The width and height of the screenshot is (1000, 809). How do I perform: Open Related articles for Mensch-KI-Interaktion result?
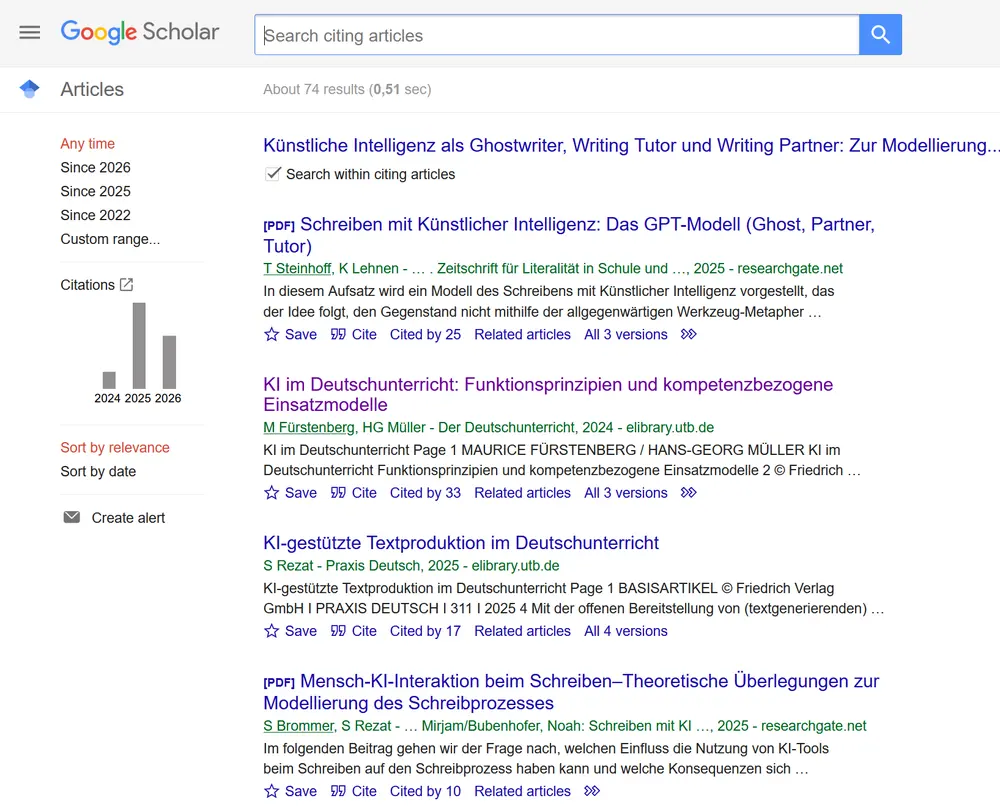(522, 791)
